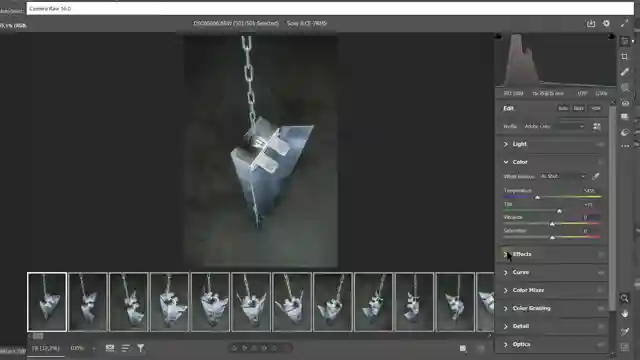
Task: Open the filmstrip filter funnel icon
Action: [x=141, y=348]
